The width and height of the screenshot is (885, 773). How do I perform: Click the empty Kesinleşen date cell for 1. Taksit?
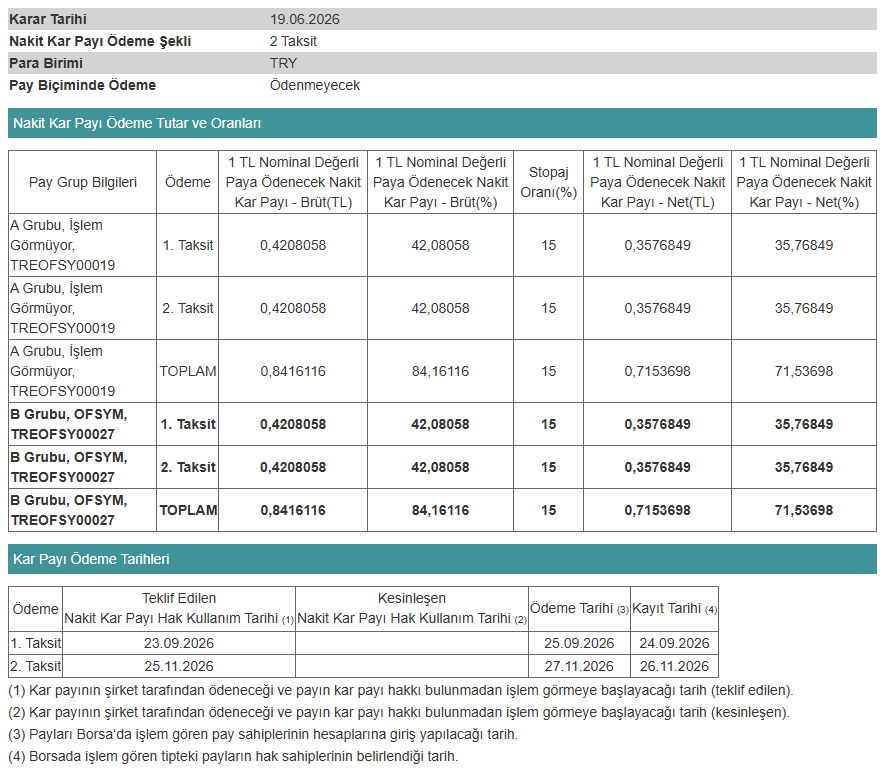click(x=411, y=643)
